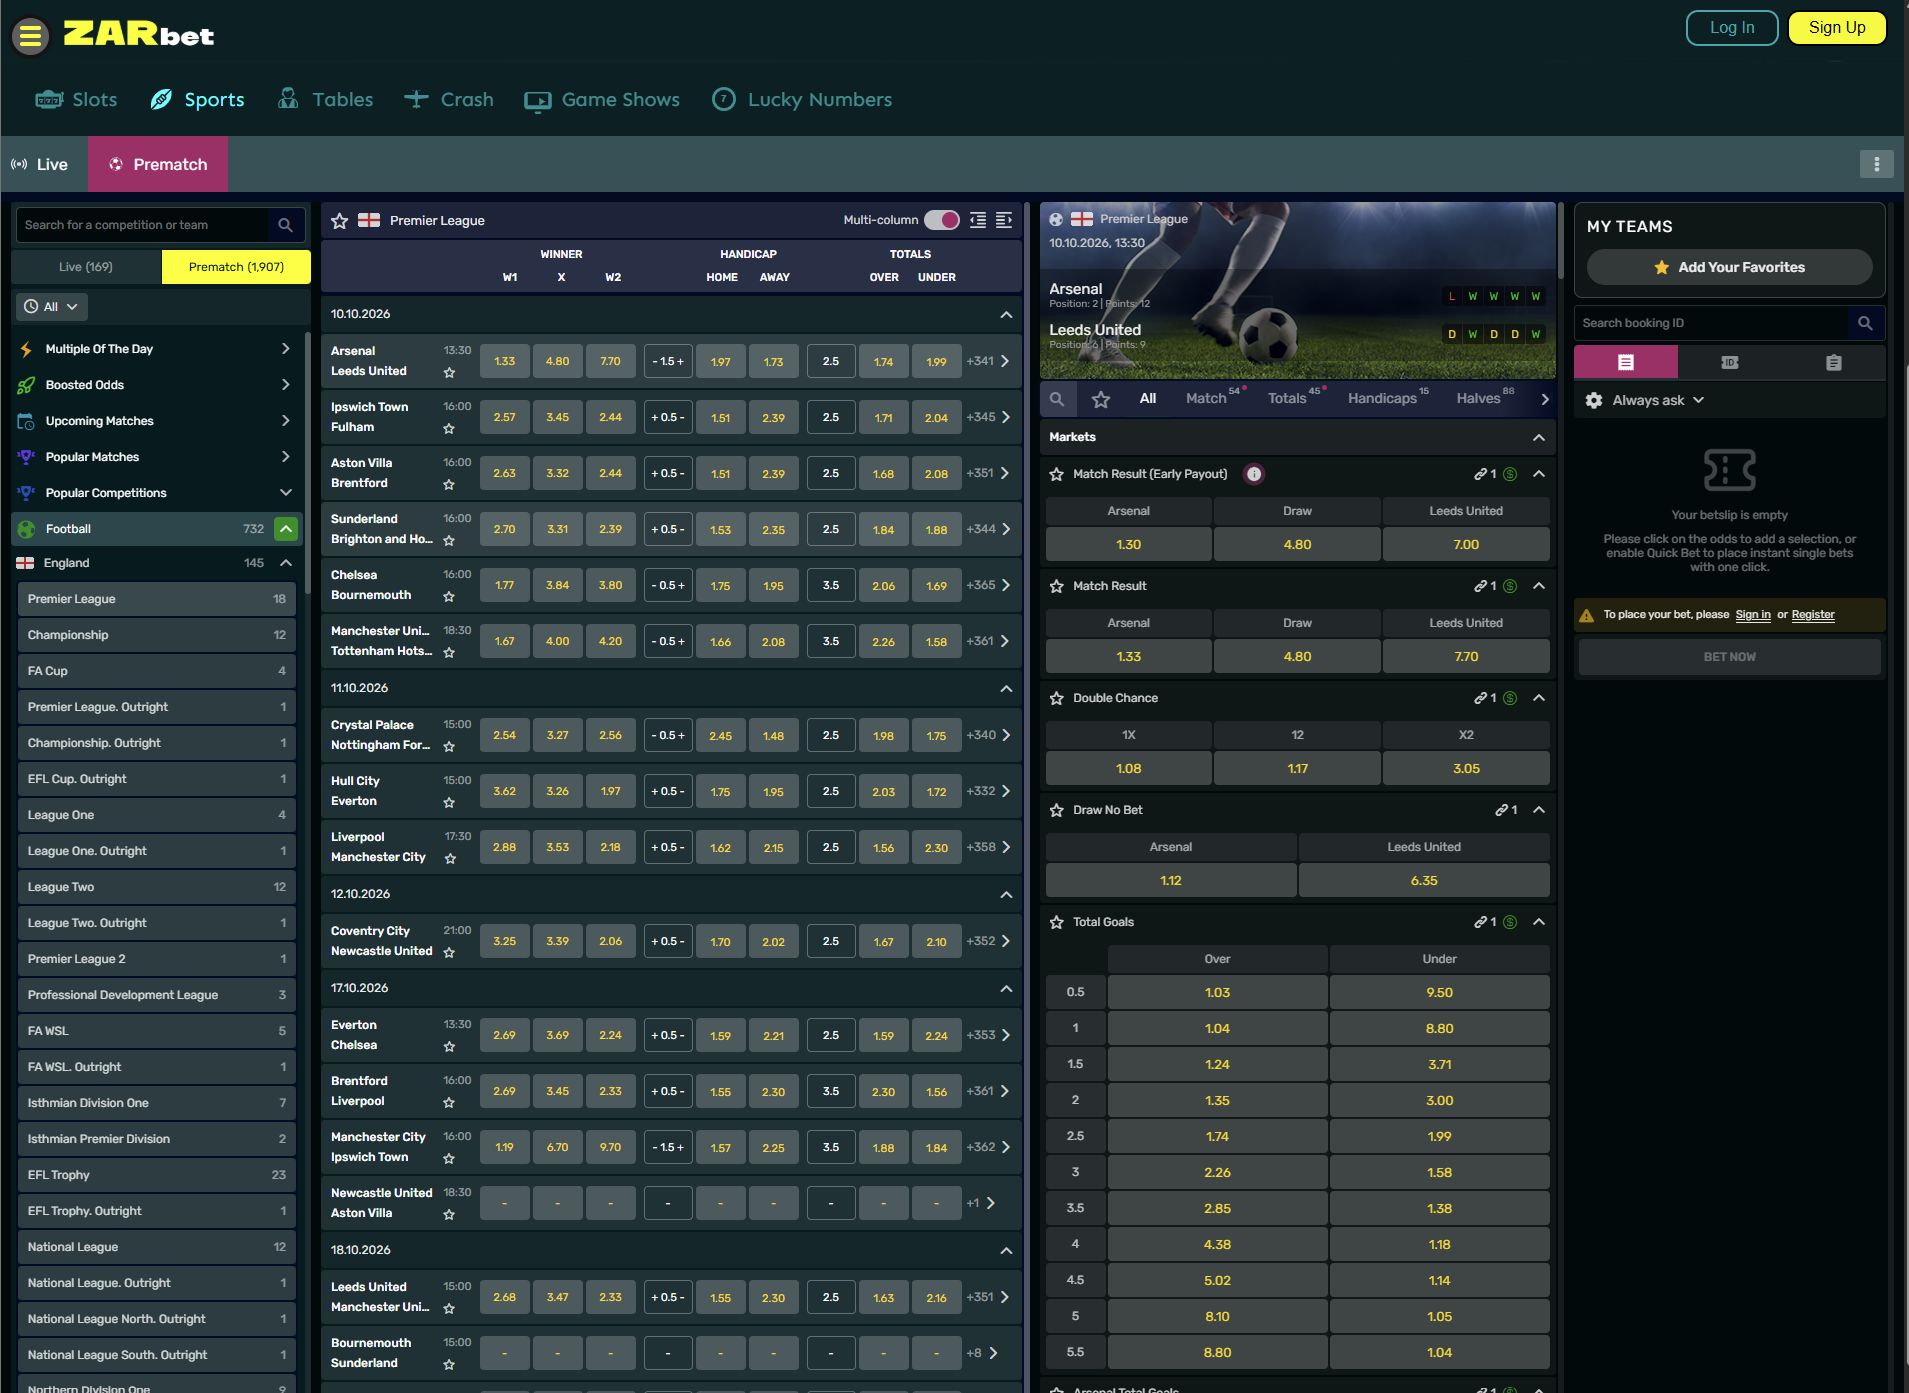Click the booking ID search icon
Screen dimensions: 1909x1393
point(1865,323)
